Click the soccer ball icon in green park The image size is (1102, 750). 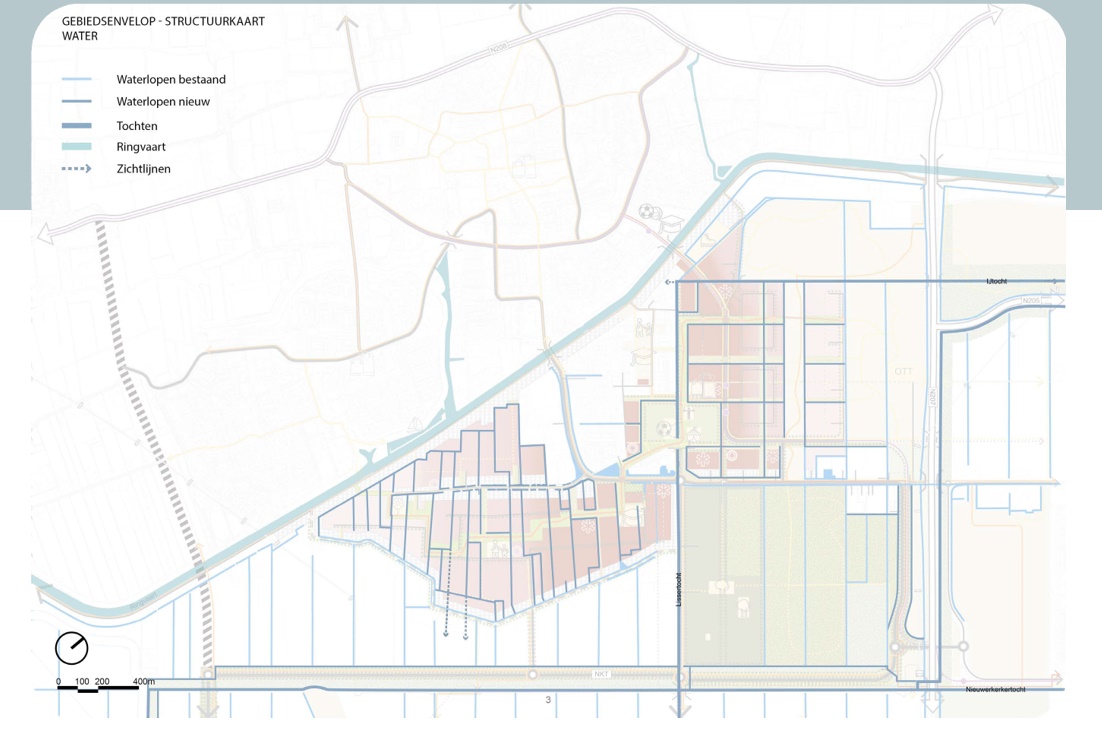tap(664, 429)
